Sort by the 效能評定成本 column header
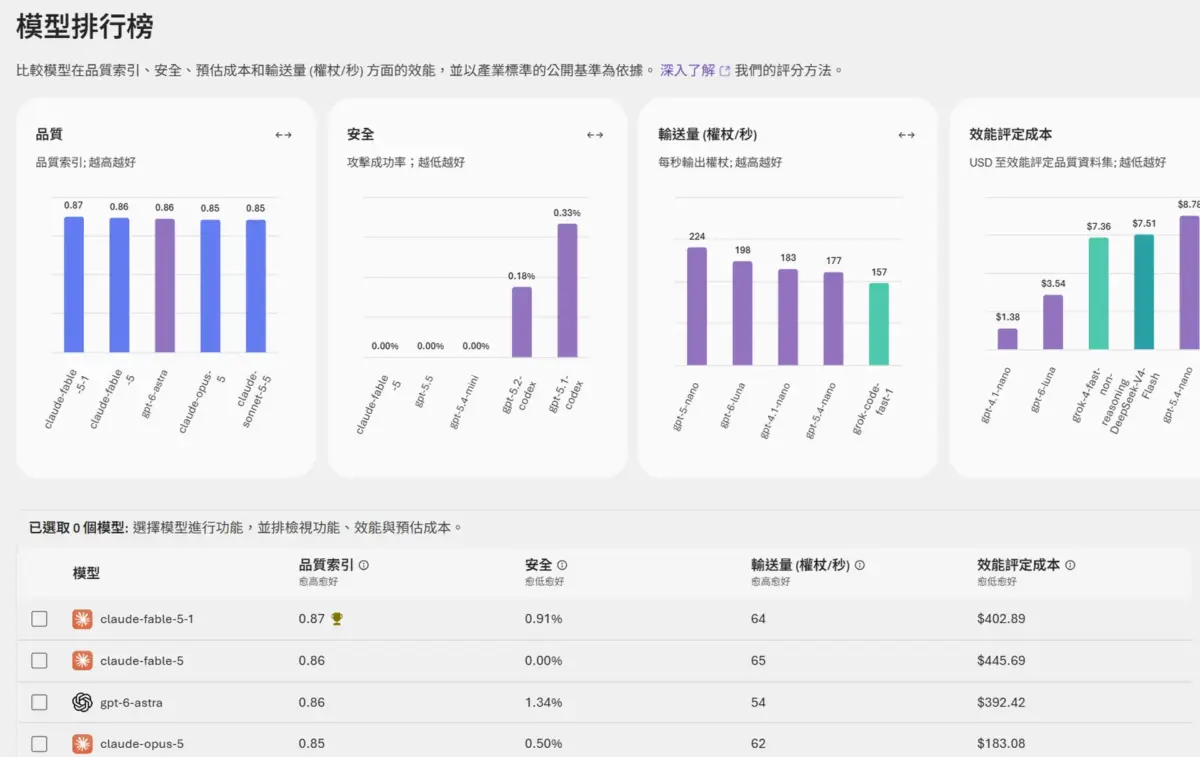 (x=1019, y=565)
